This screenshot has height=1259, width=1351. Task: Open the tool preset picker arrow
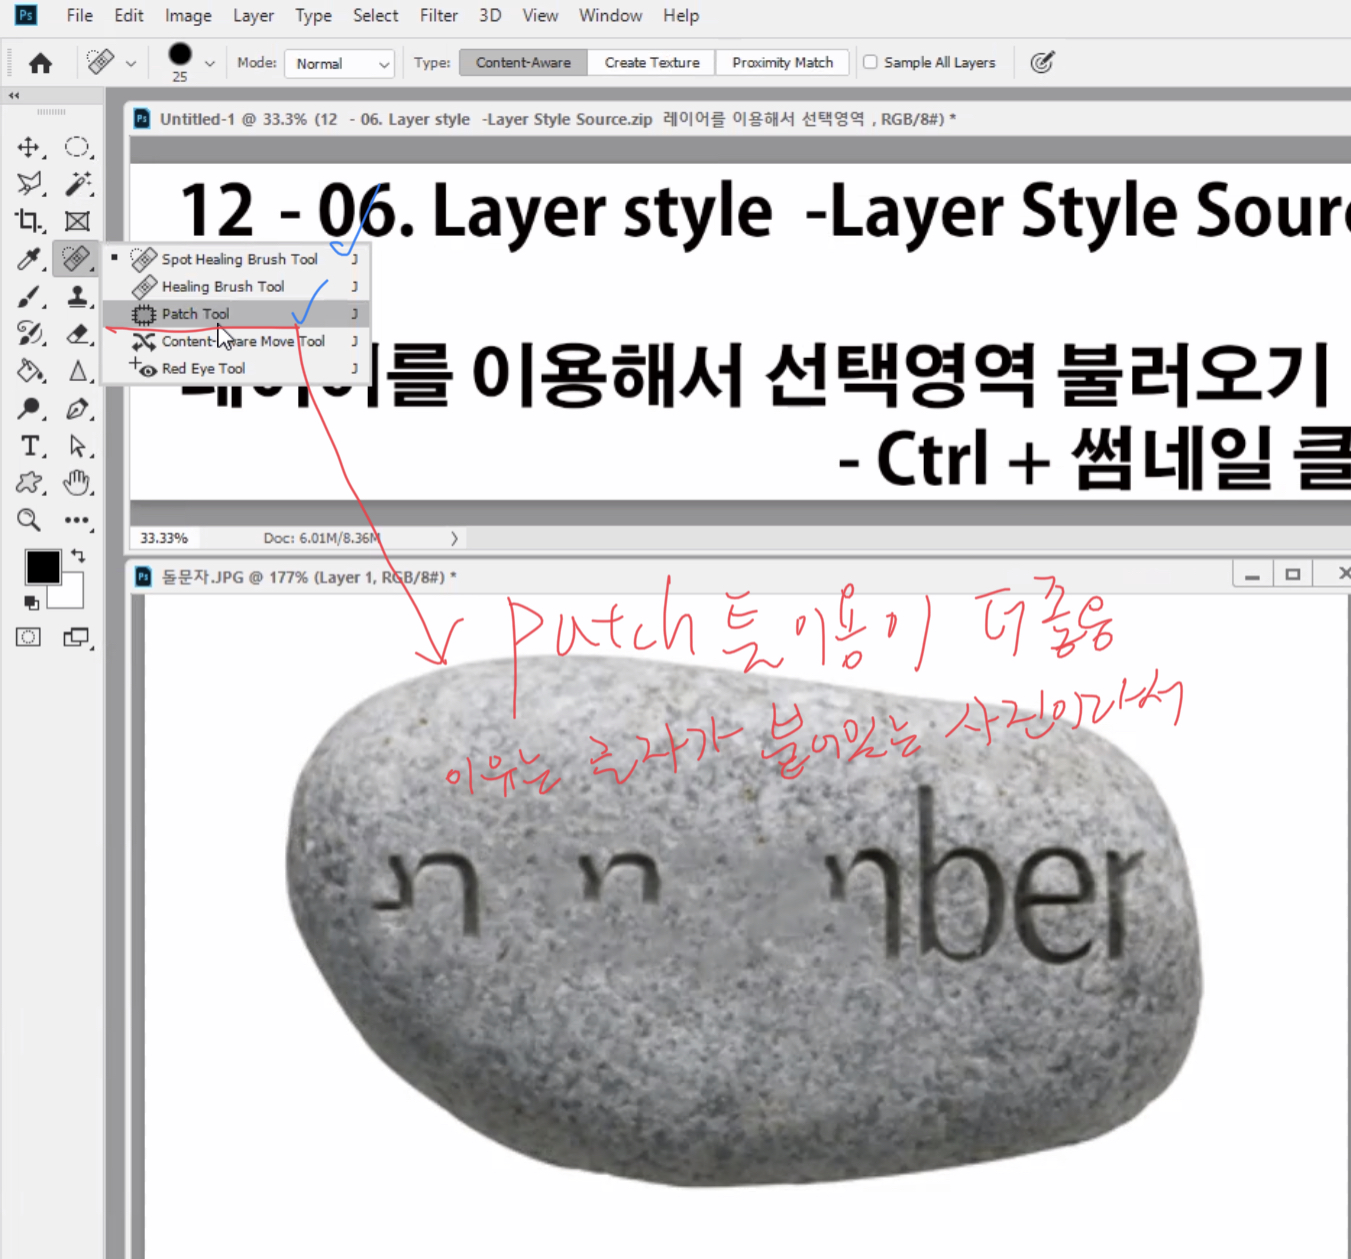coord(131,63)
